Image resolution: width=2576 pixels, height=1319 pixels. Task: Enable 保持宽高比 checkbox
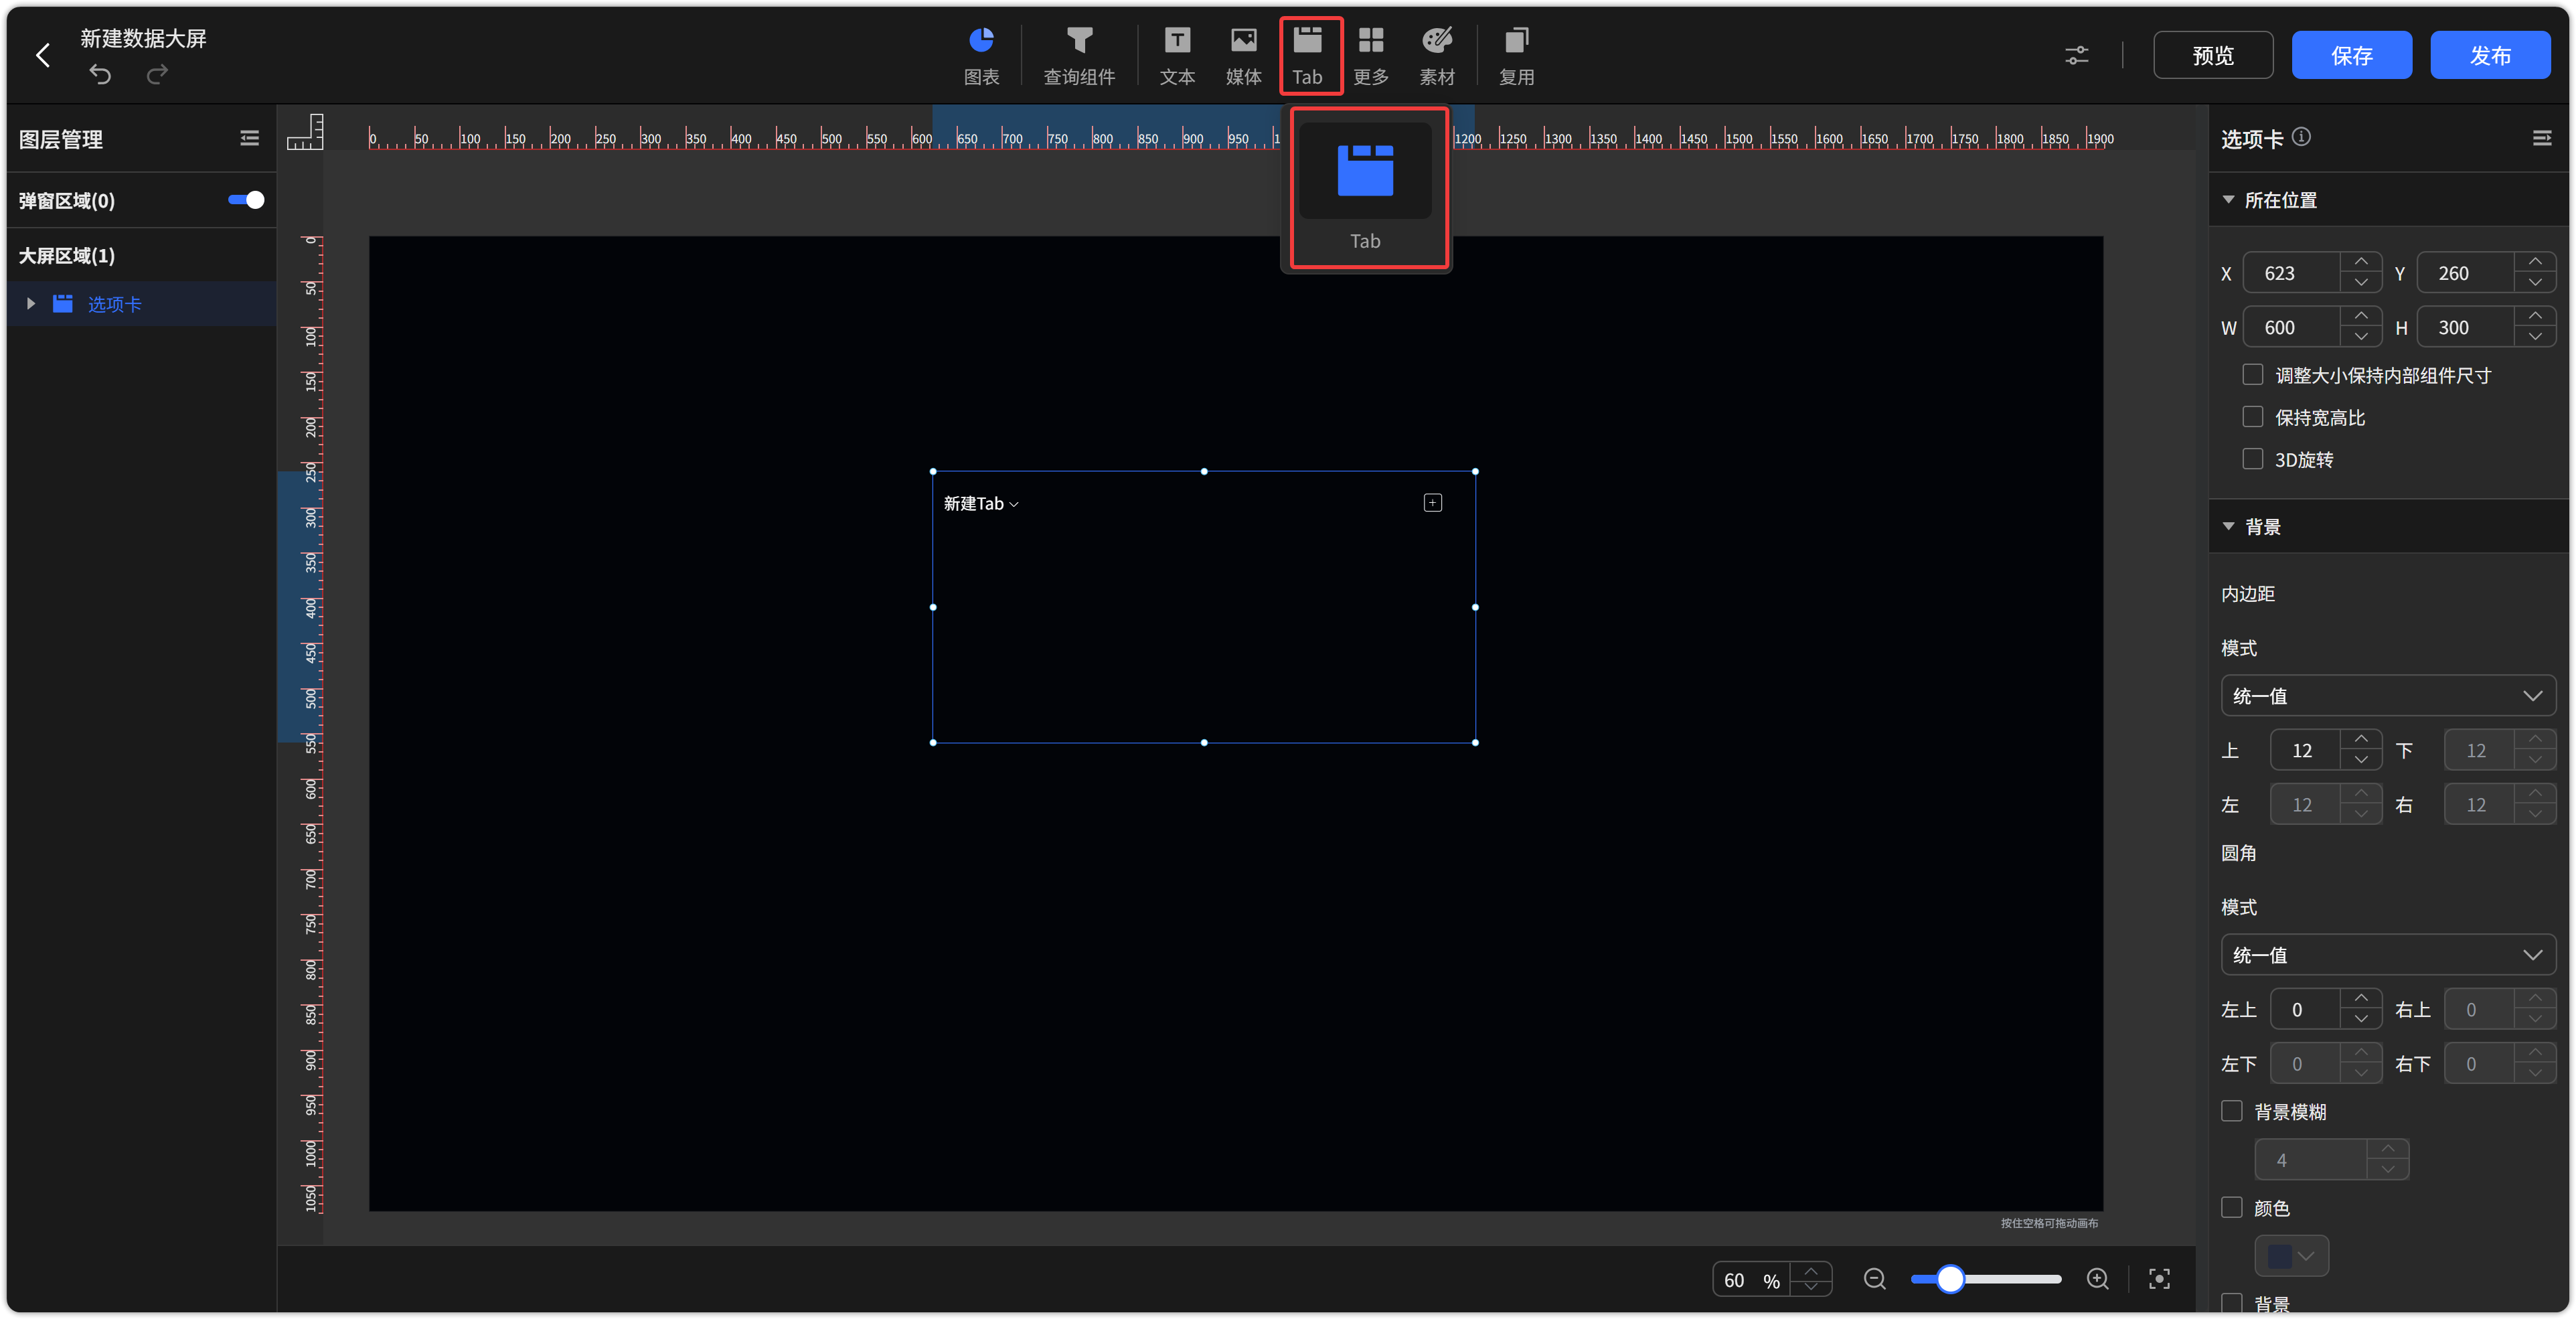tap(2252, 416)
